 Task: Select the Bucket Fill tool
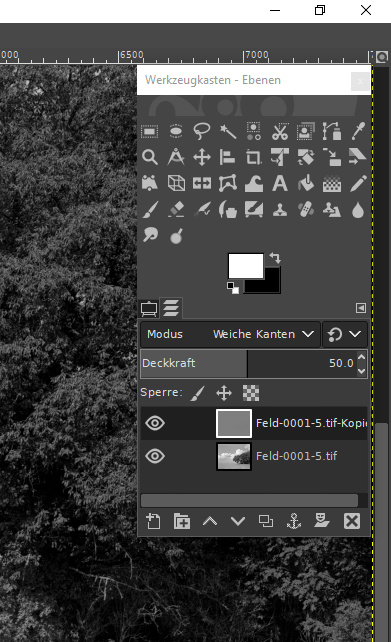click(306, 183)
